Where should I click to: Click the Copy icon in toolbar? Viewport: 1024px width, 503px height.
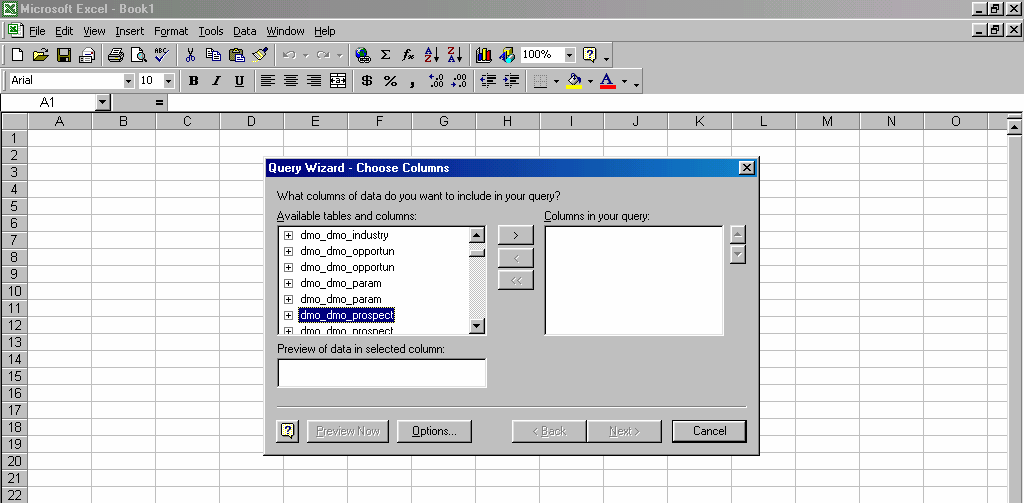tap(214, 56)
